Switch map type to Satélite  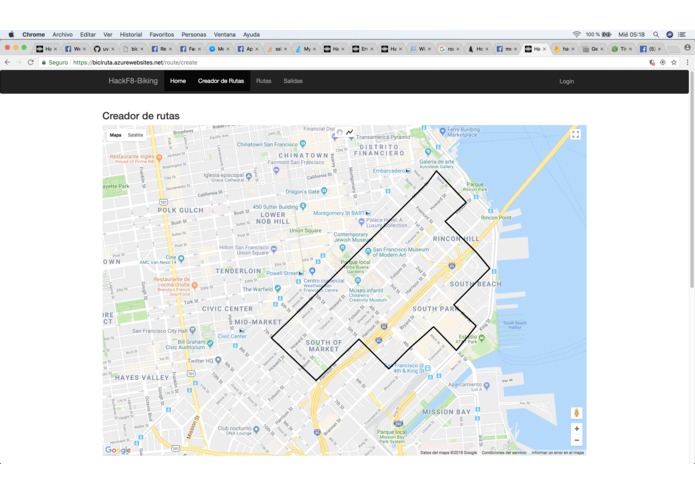coord(135,135)
